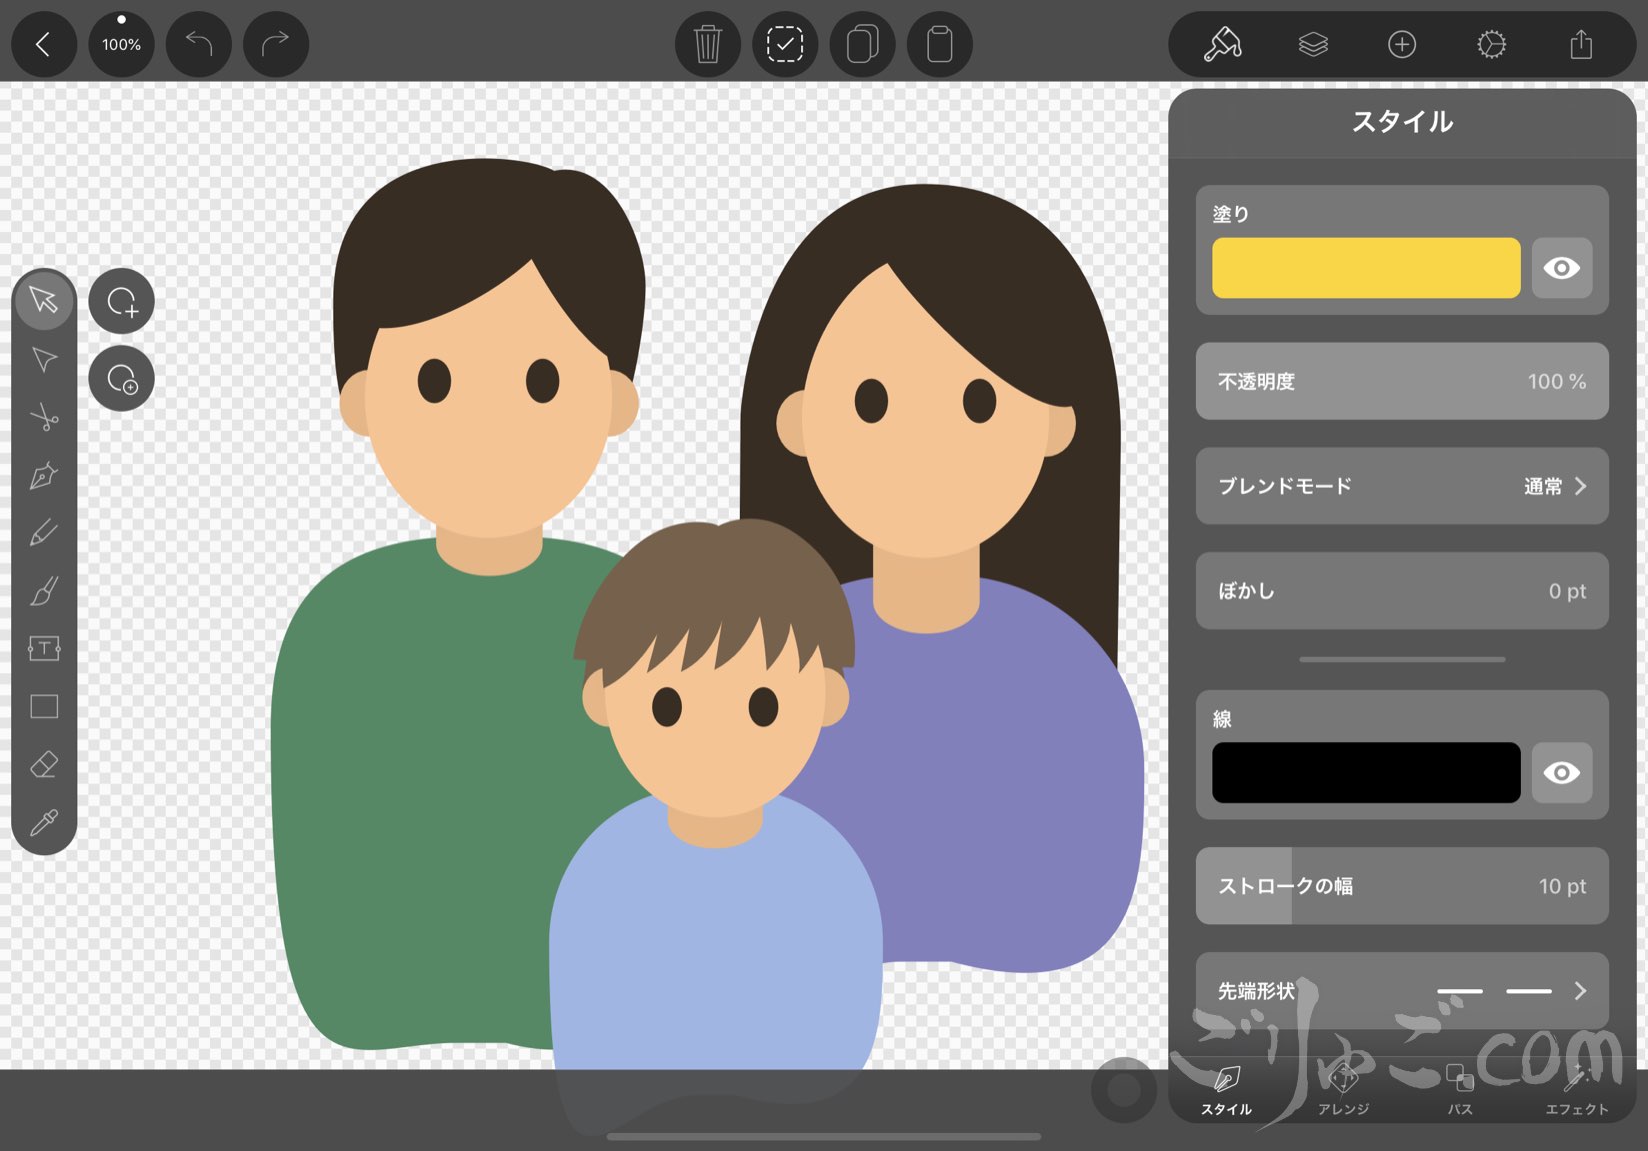Pick the Eyedropper tool

(44, 823)
